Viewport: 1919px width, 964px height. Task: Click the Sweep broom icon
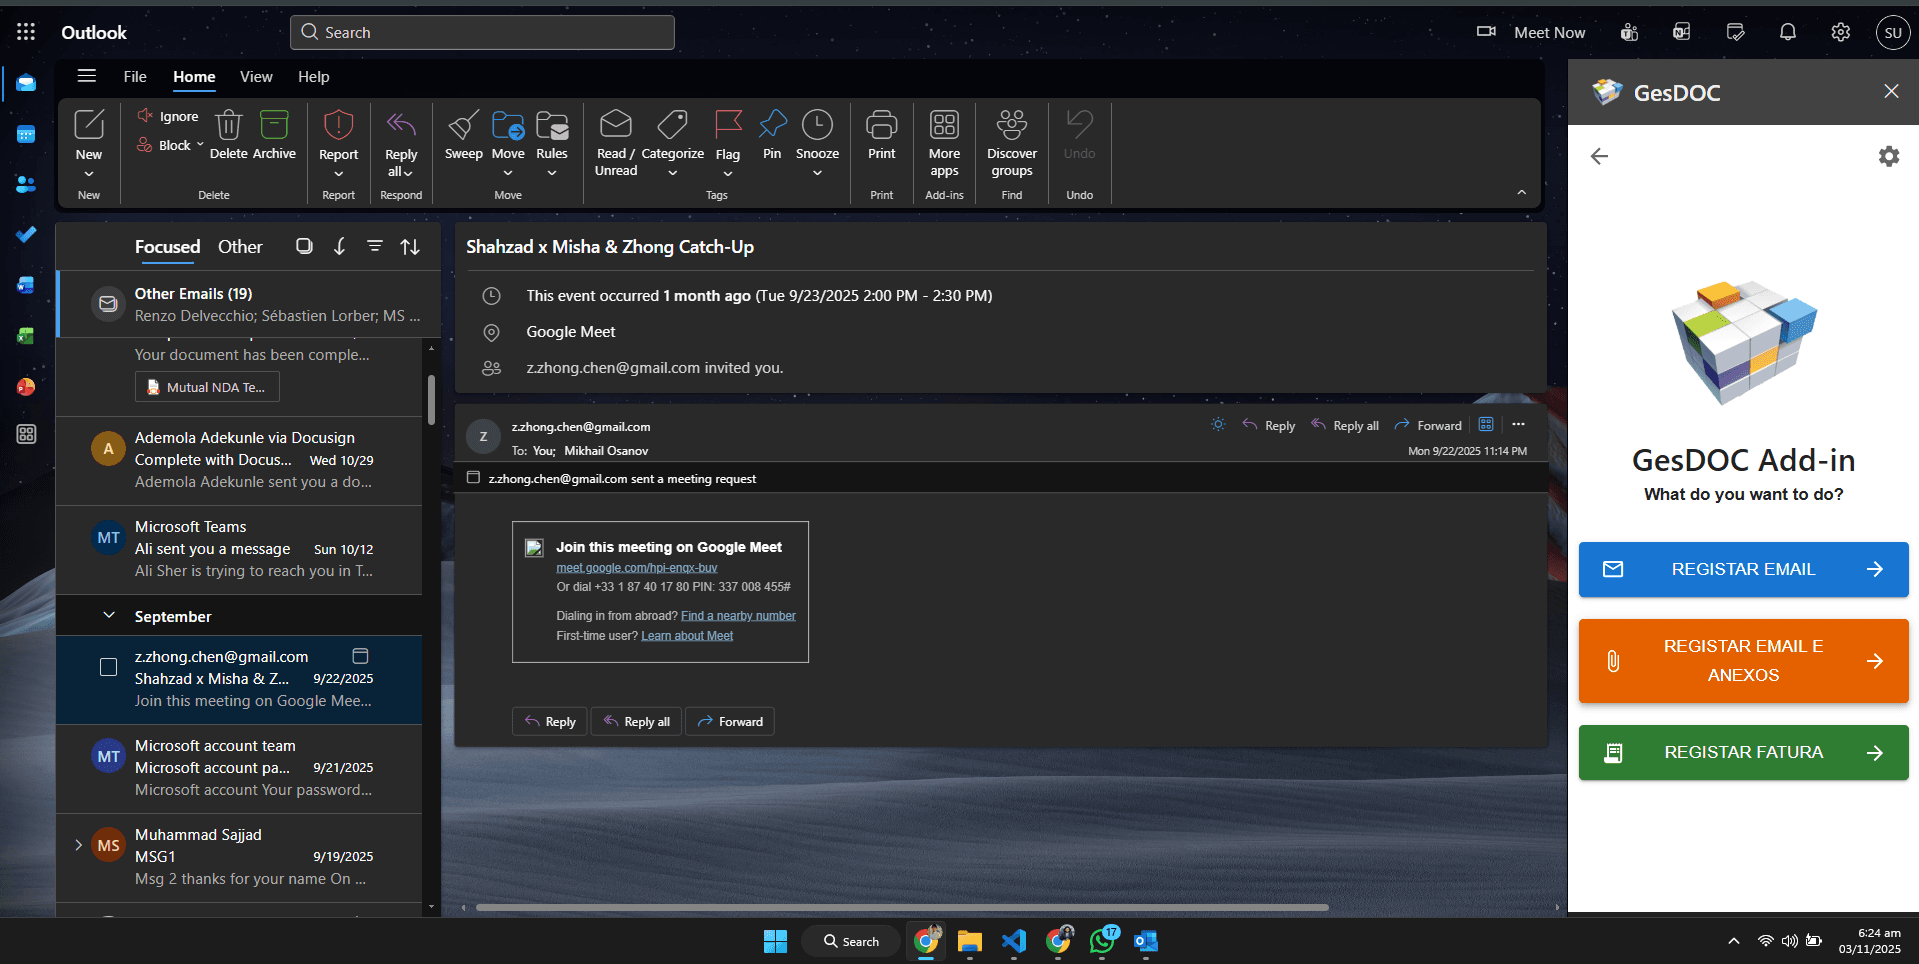tap(463, 125)
